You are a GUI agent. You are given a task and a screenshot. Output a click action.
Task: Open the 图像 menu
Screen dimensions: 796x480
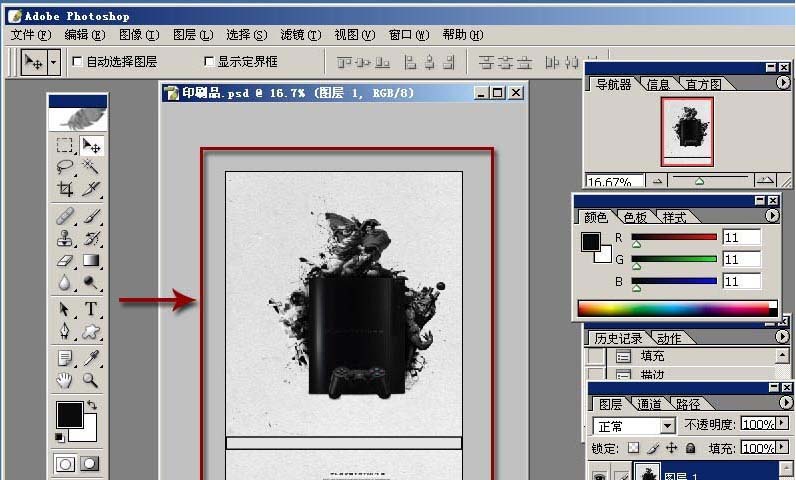139,35
